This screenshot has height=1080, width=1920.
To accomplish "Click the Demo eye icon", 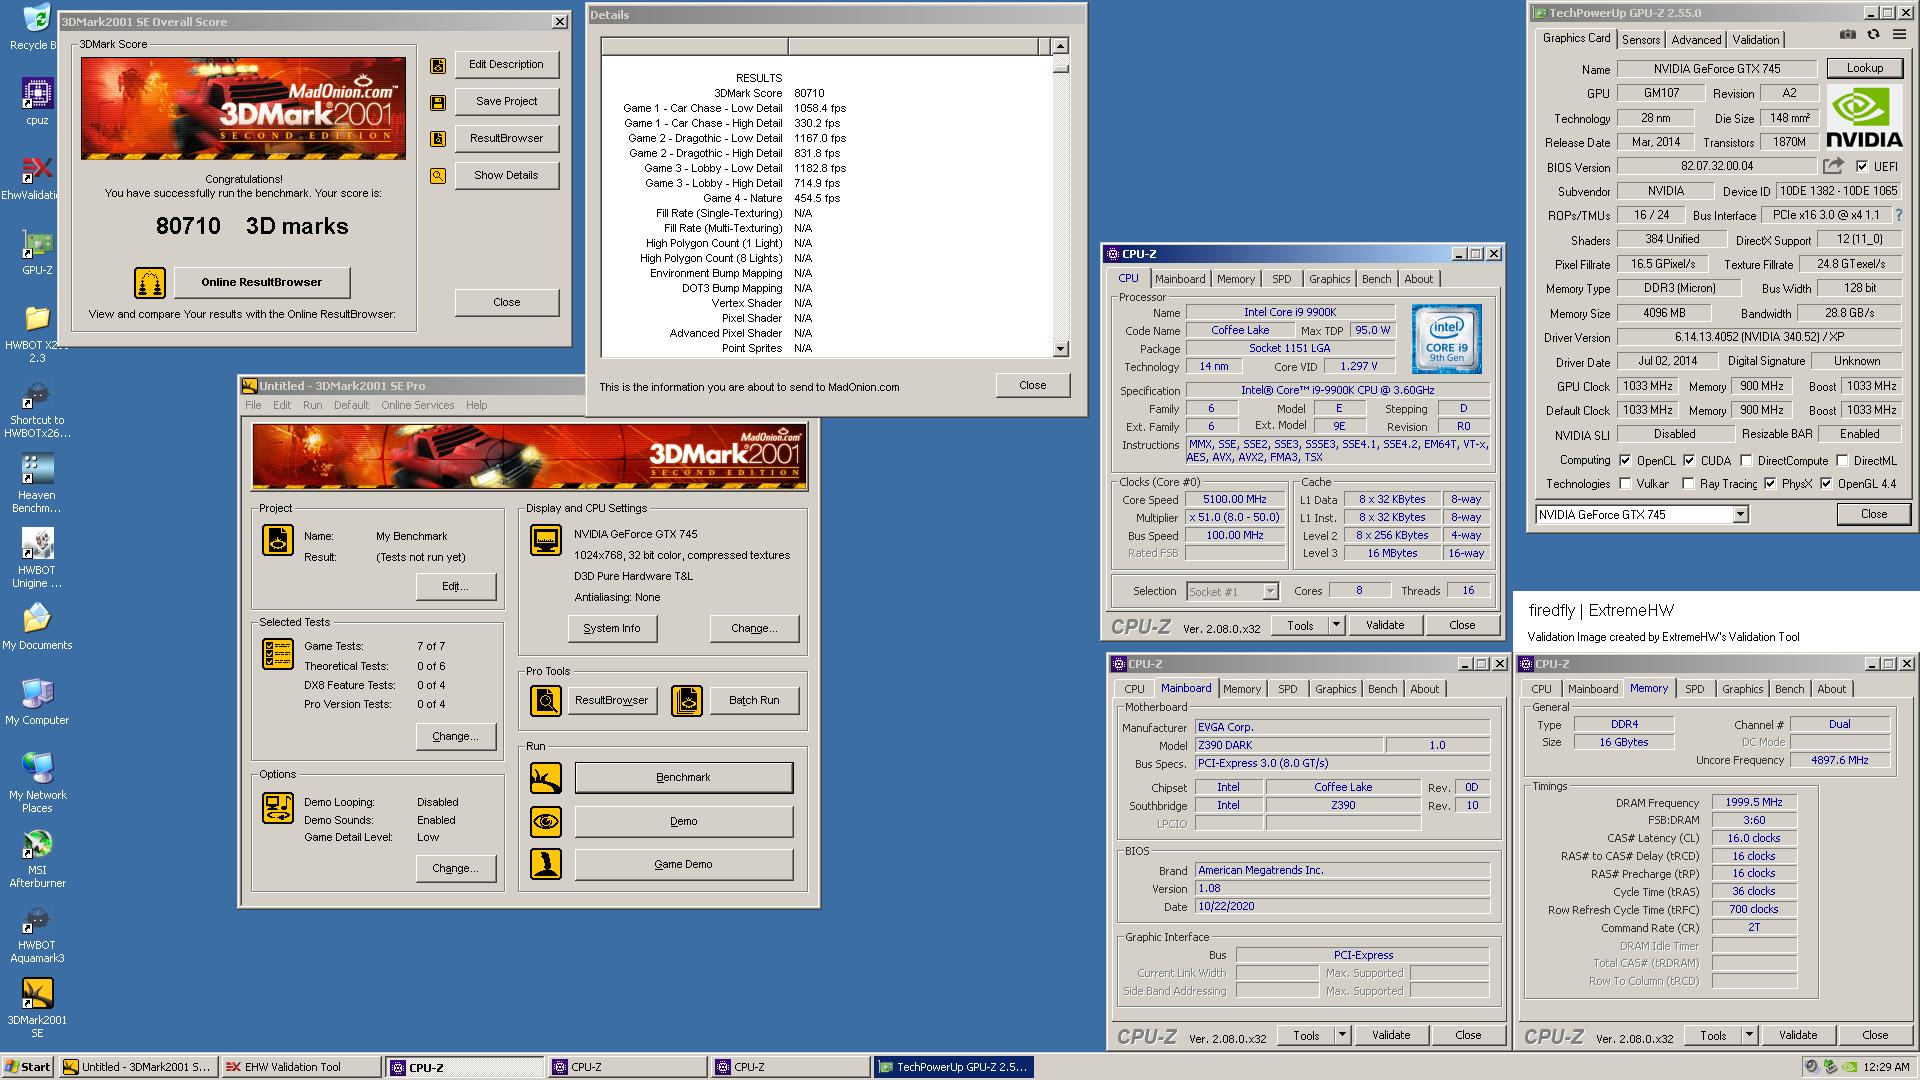I will (x=546, y=822).
